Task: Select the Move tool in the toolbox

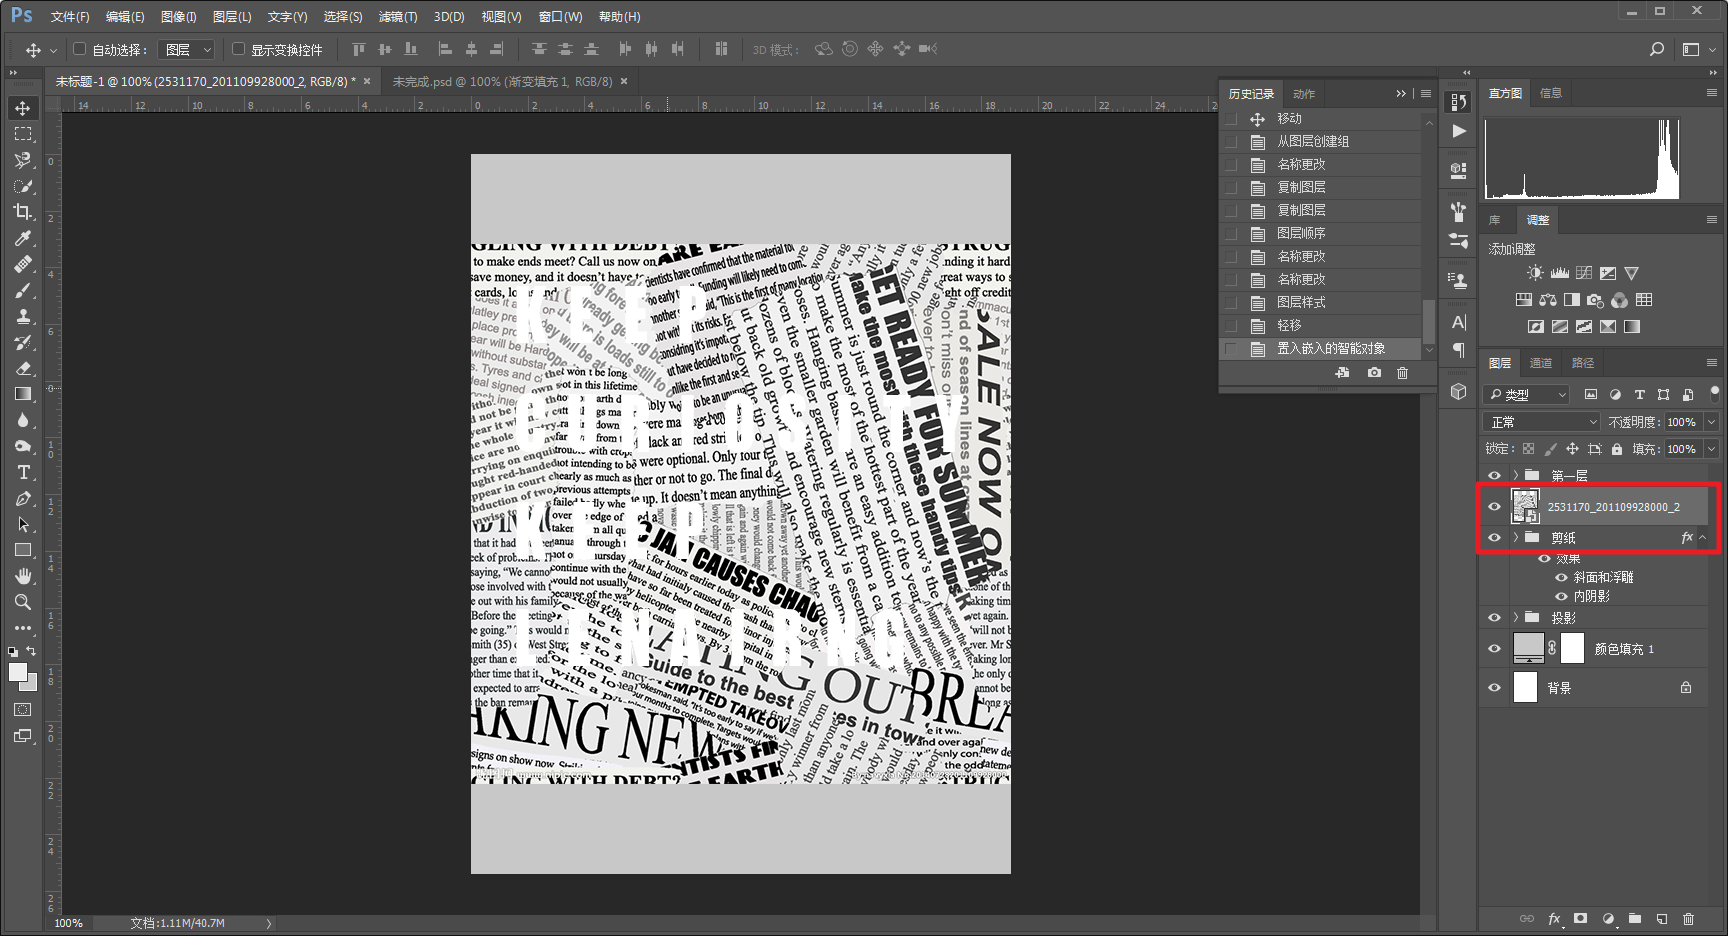Action: coord(23,108)
